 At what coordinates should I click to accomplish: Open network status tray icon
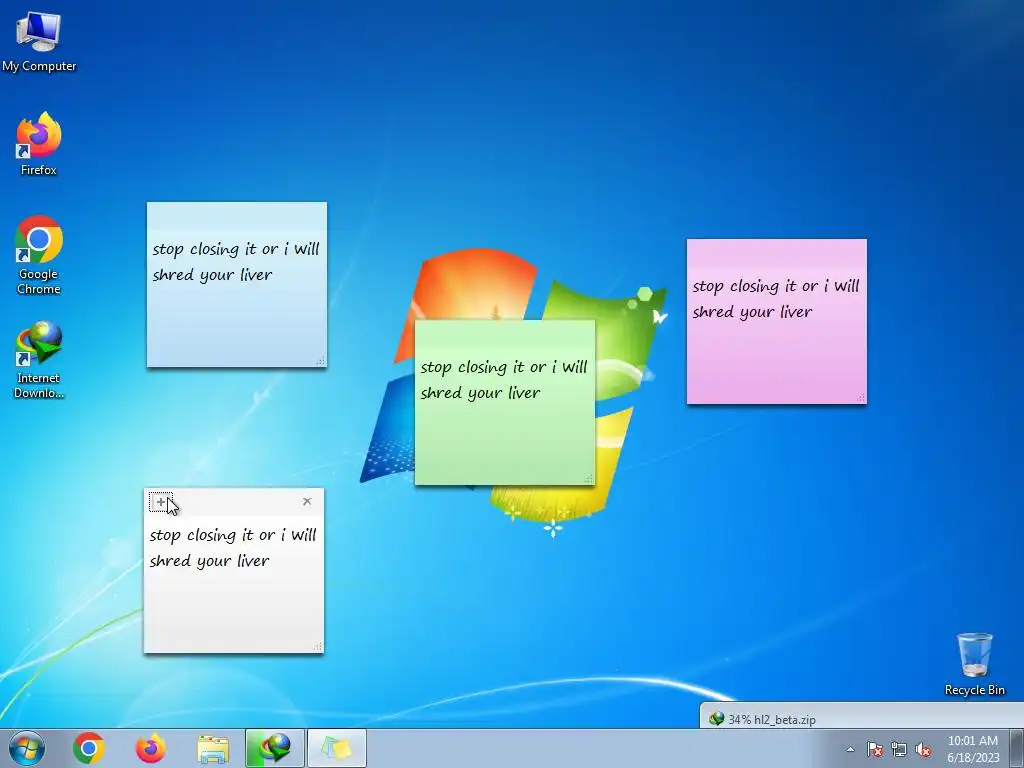899,750
